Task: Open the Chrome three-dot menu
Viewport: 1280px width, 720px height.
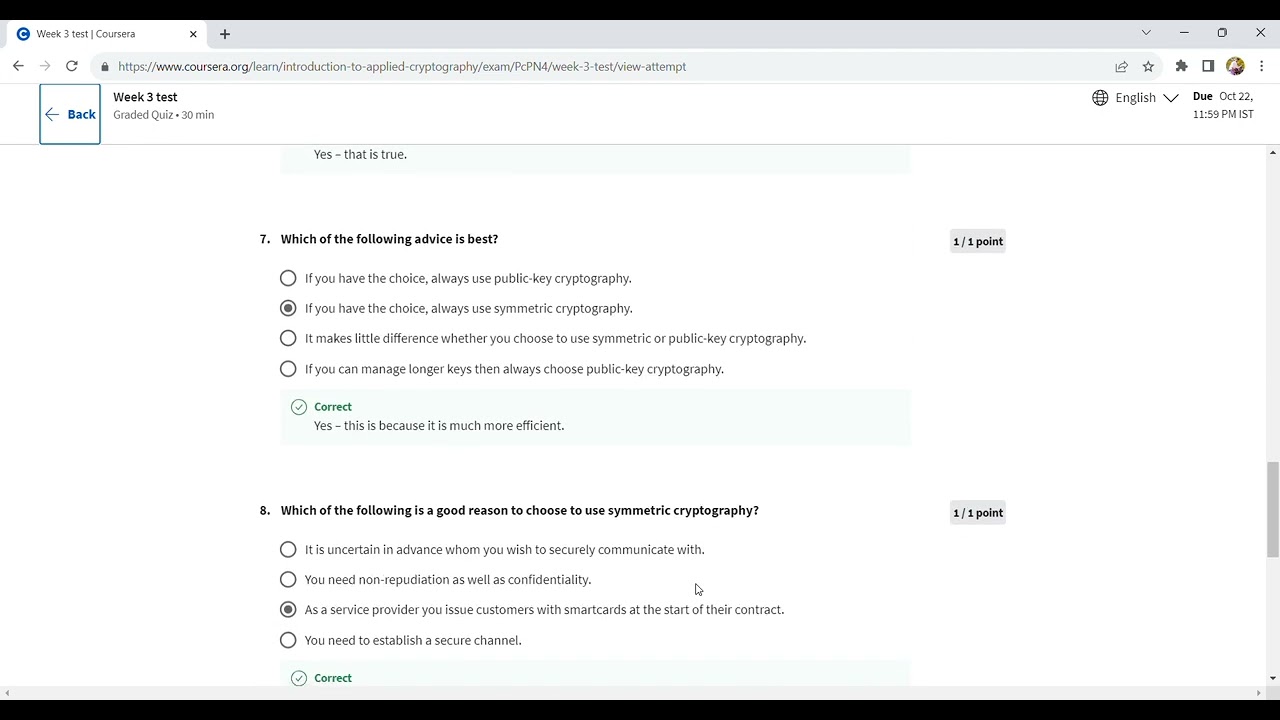Action: (x=1262, y=66)
